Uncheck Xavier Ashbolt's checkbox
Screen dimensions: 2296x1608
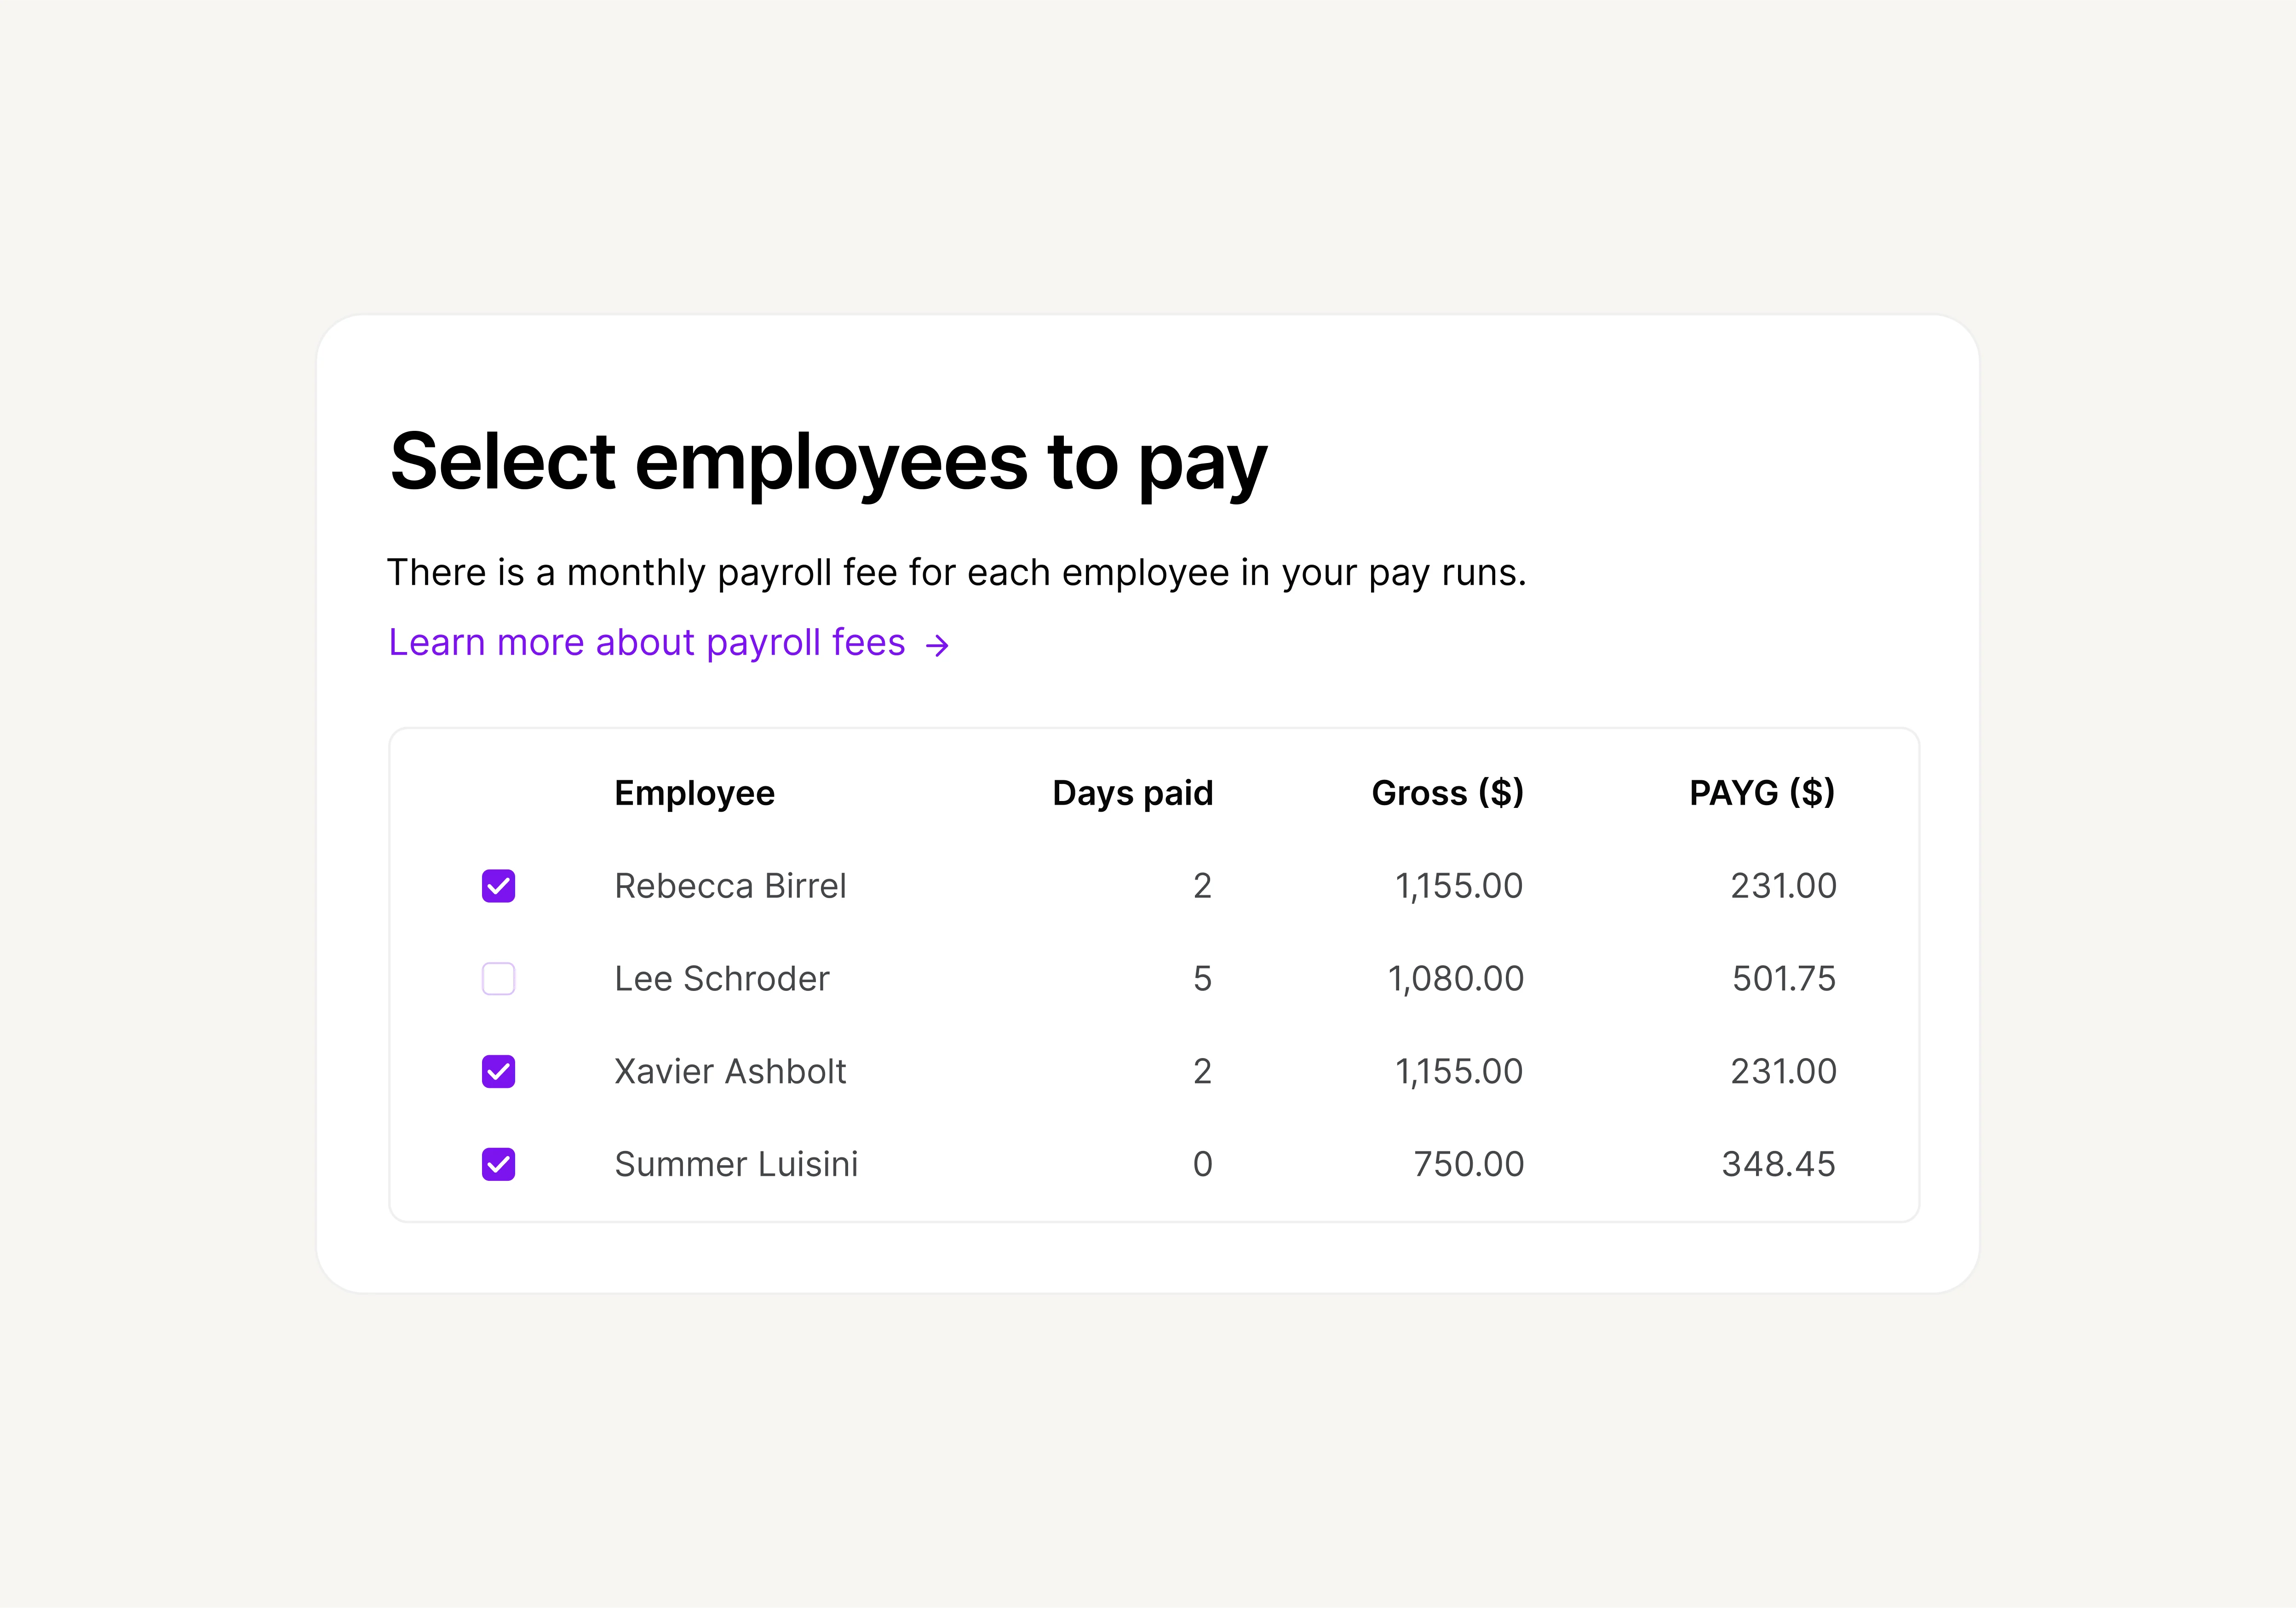(x=498, y=1071)
